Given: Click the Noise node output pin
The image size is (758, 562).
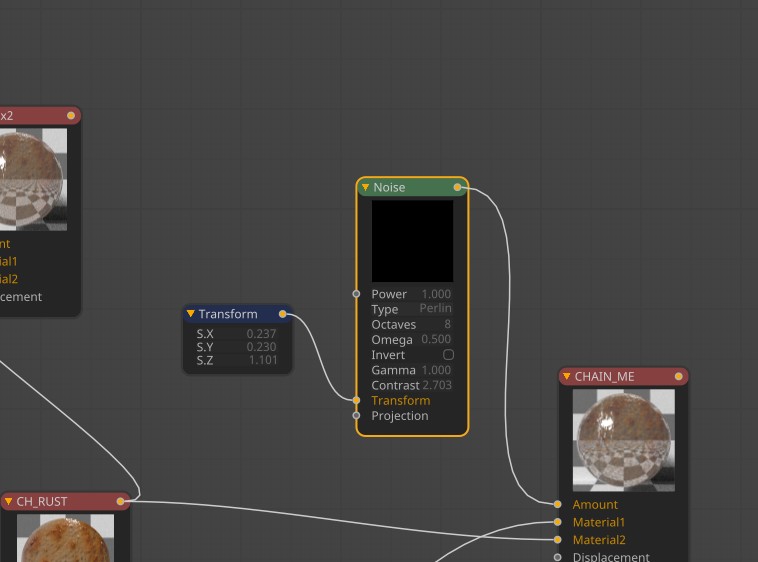Looking at the screenshot, I should tap(457, 187).
